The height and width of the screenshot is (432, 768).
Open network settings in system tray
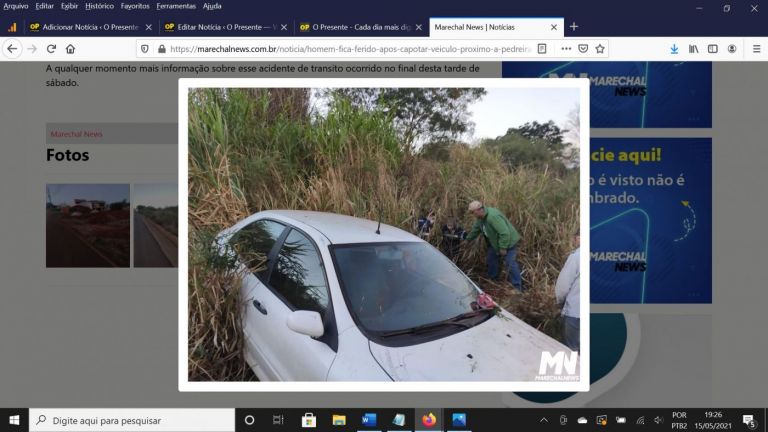pyautogui.click(x=640, y=420)
